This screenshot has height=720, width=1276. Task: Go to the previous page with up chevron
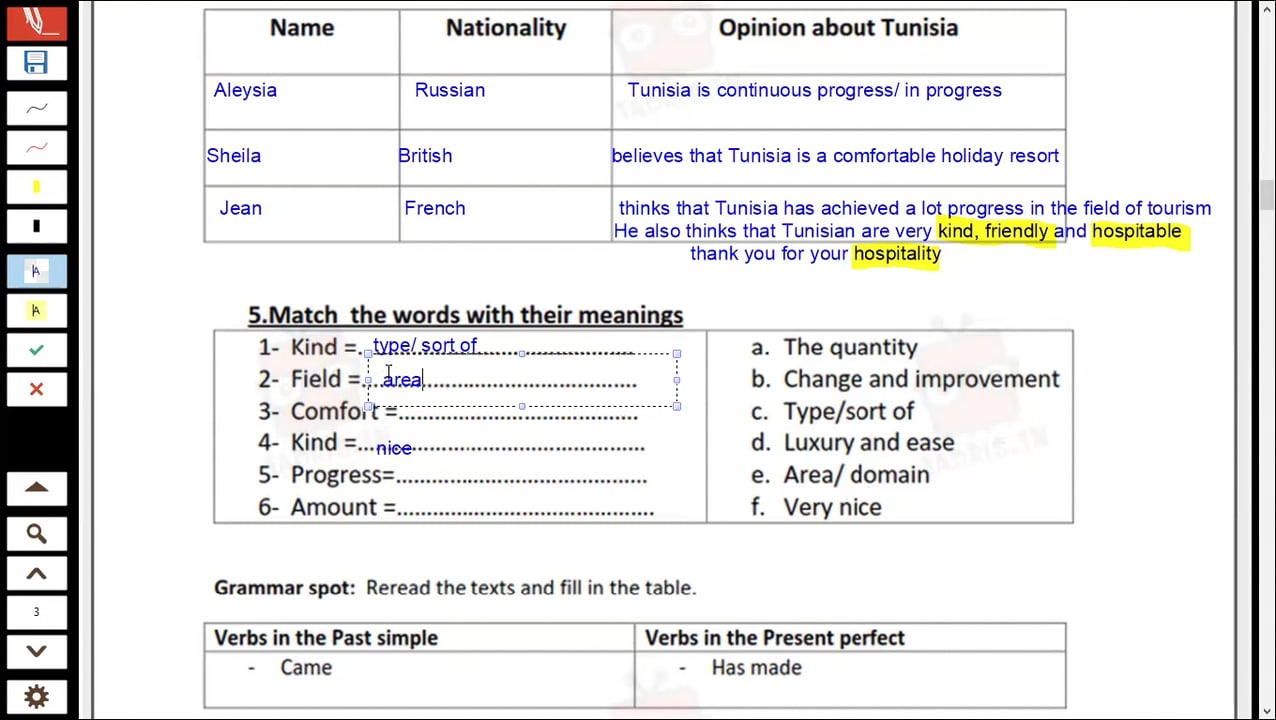pyautogui.click(x=36, y=574)
